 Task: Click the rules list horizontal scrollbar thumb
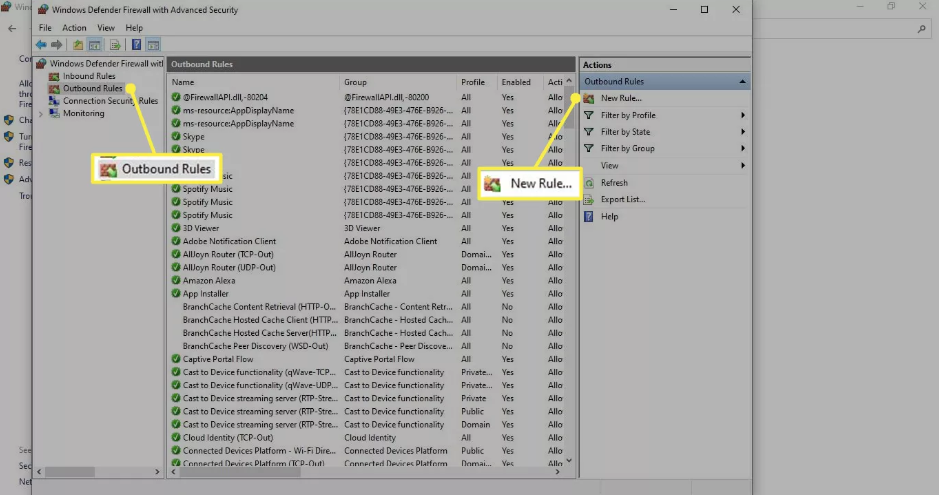click(240, 472)
